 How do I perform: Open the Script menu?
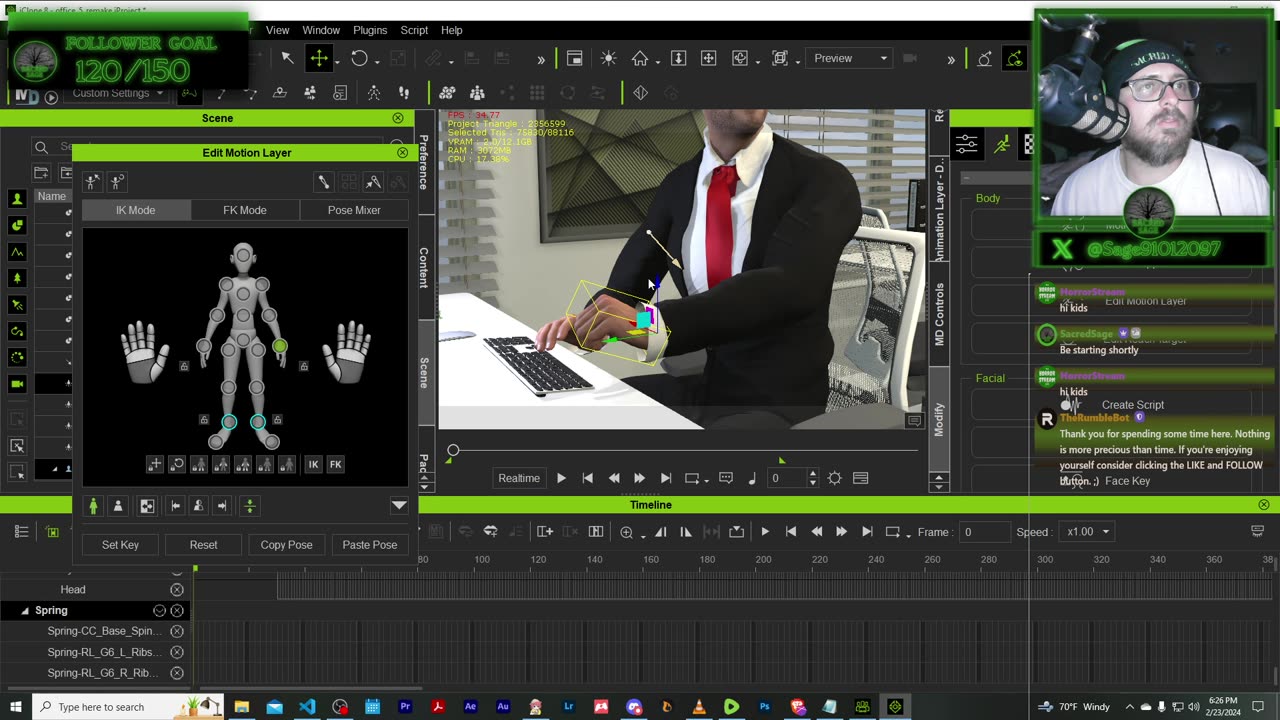(x=414, y=30)
